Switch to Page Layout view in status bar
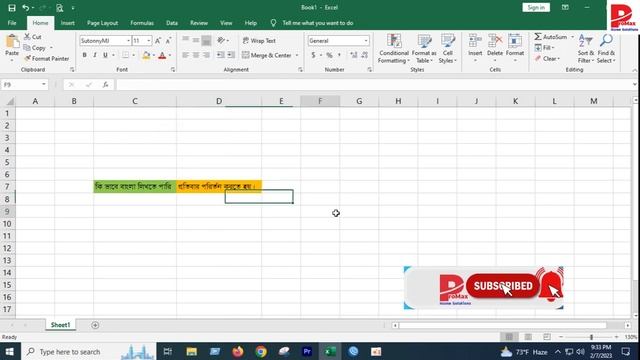The height and width of the screenshot is (360, 640). [x=528, y=337]
